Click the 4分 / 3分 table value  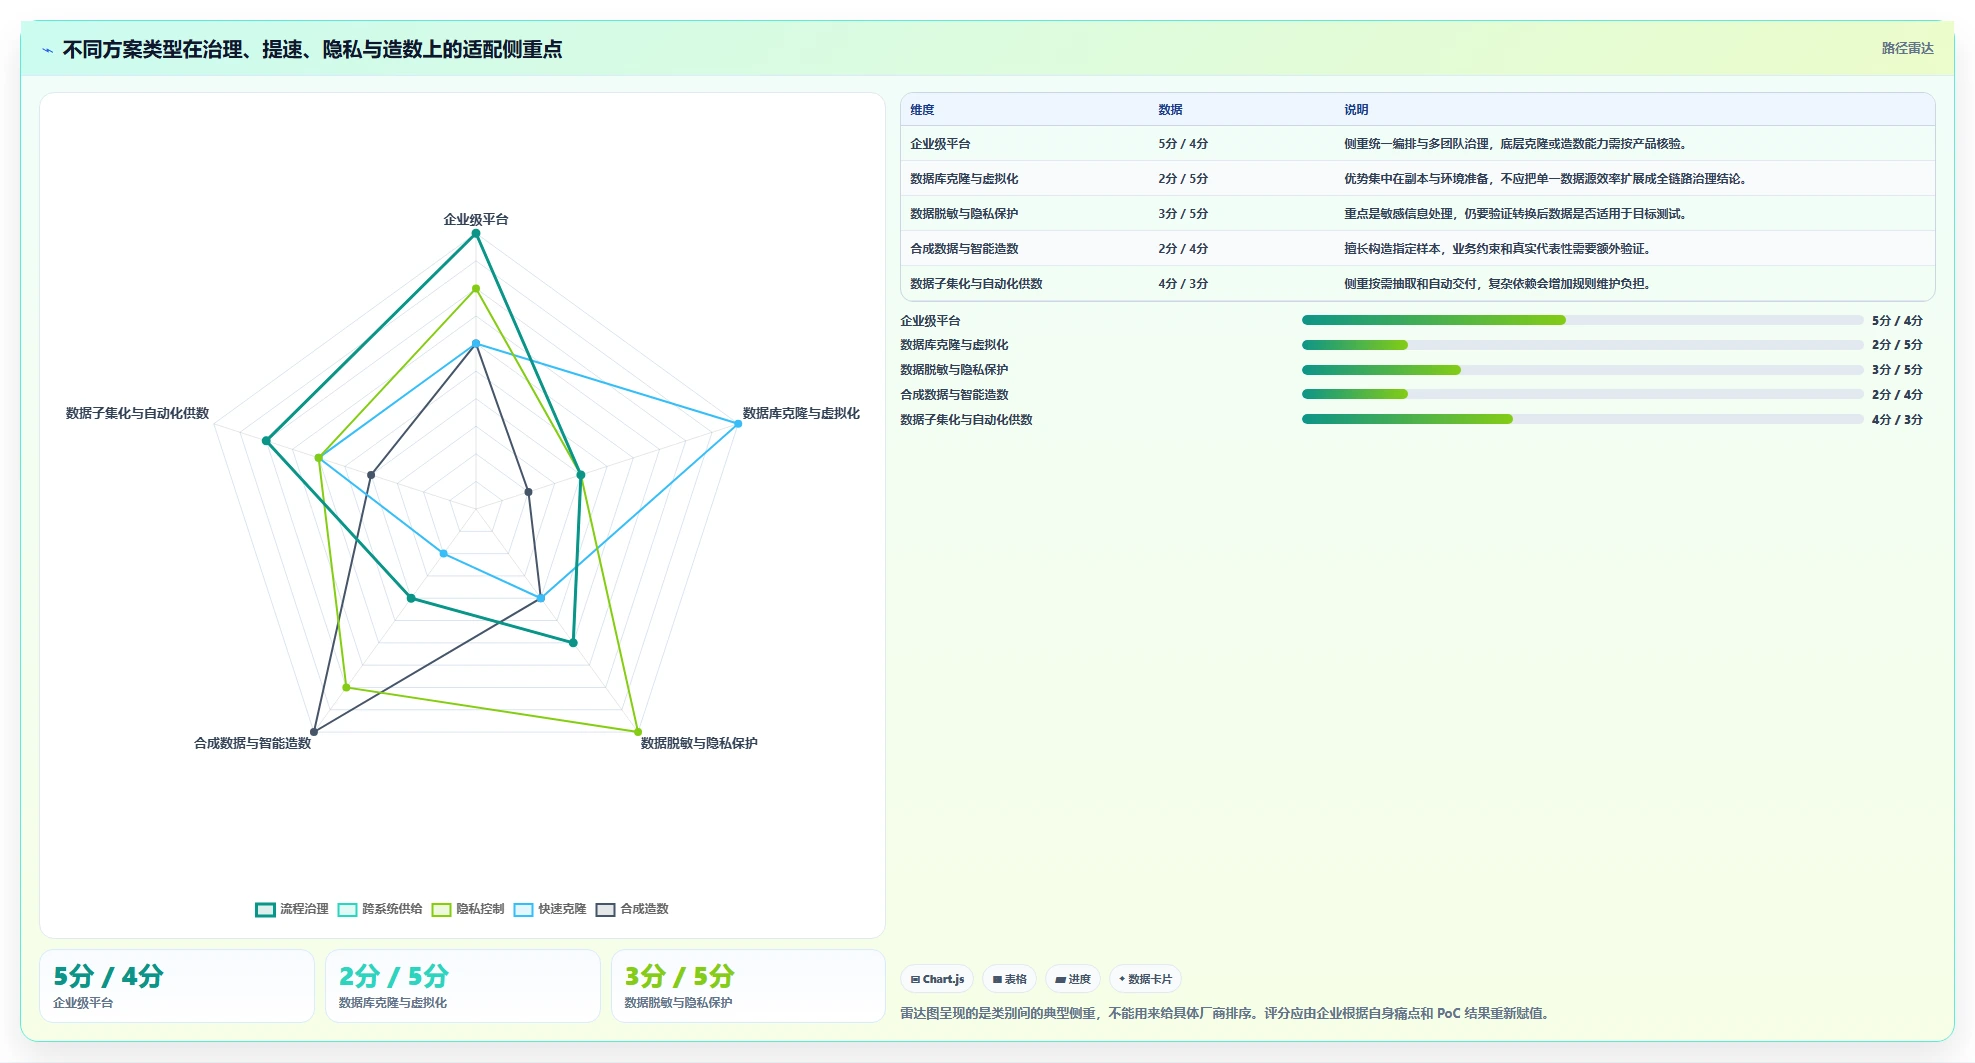click(x=1183, y=284)
